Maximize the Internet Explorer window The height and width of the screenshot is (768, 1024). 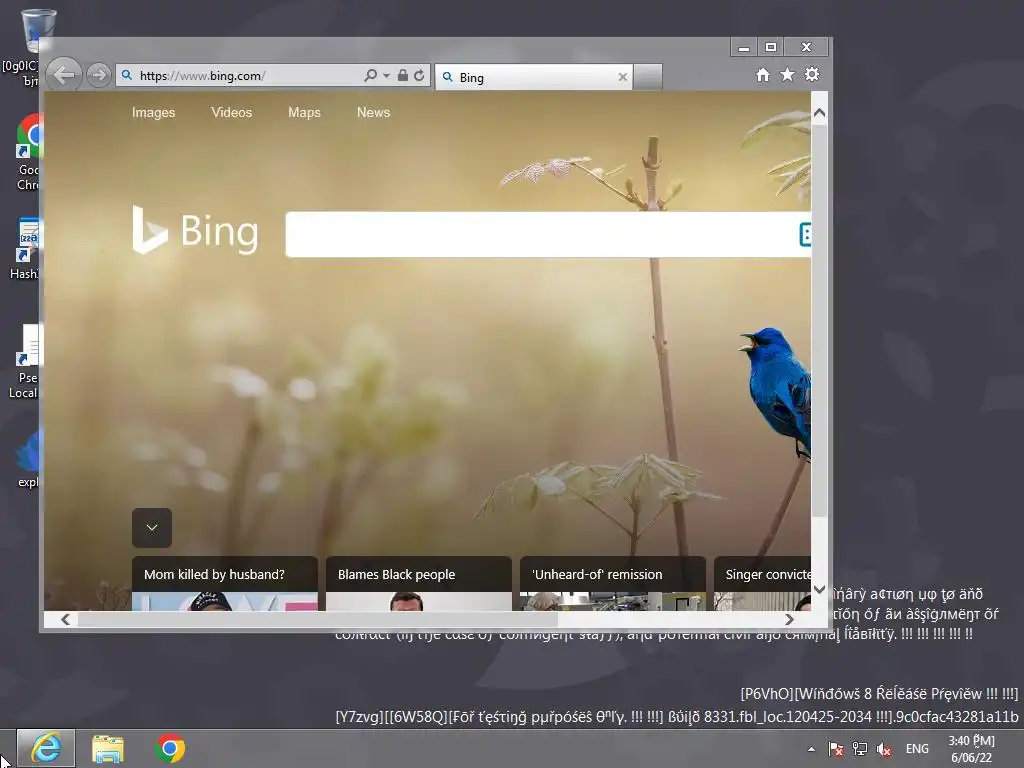[771, 47]
